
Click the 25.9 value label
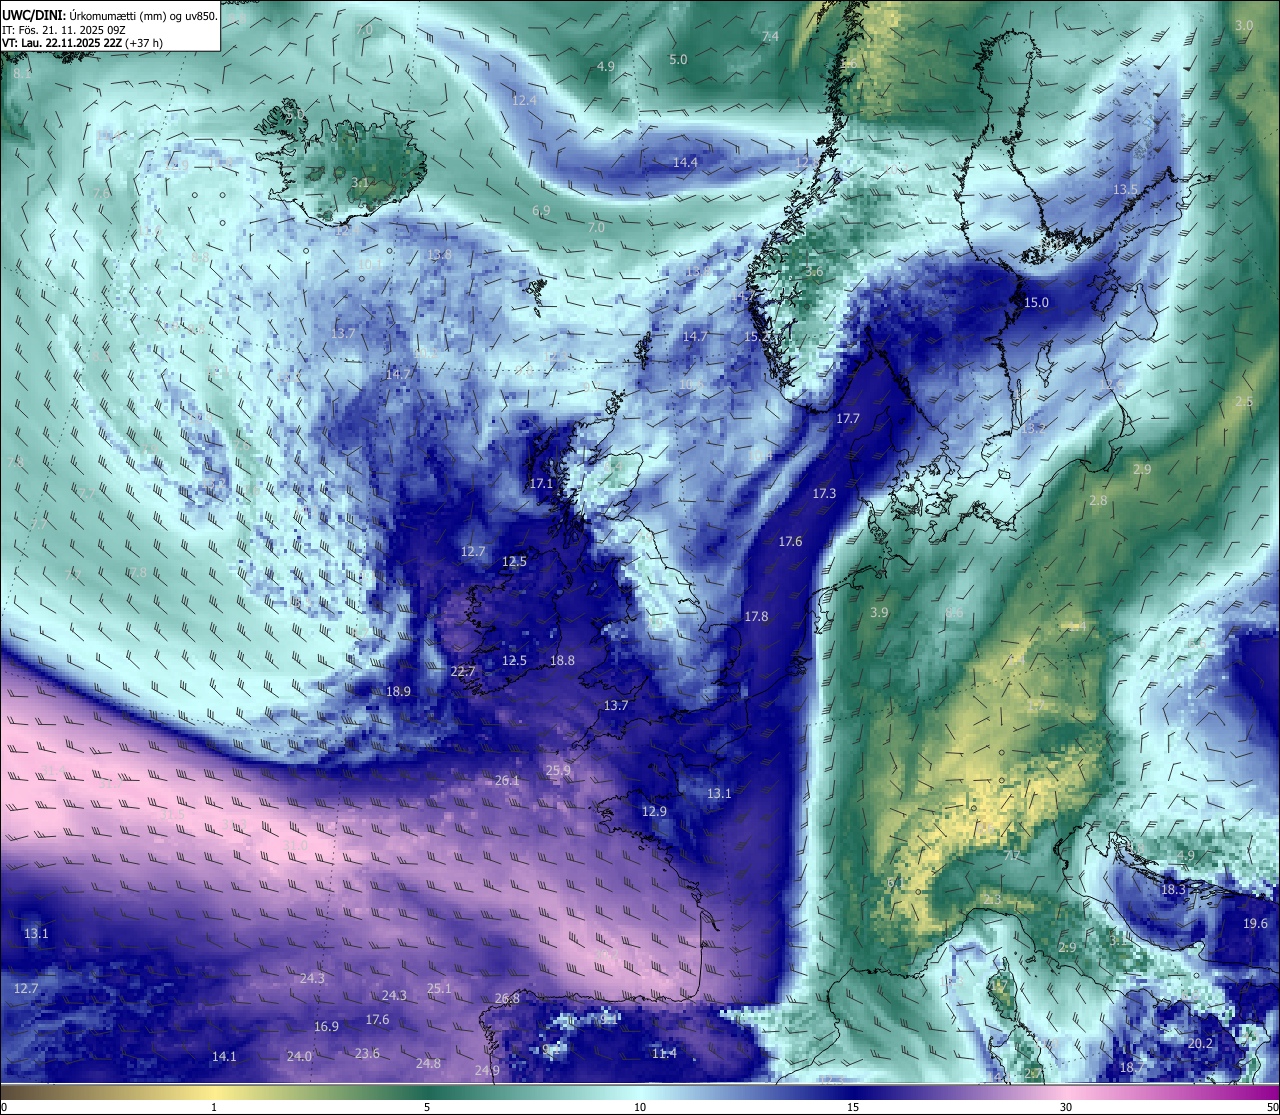[x=558, y=771]
